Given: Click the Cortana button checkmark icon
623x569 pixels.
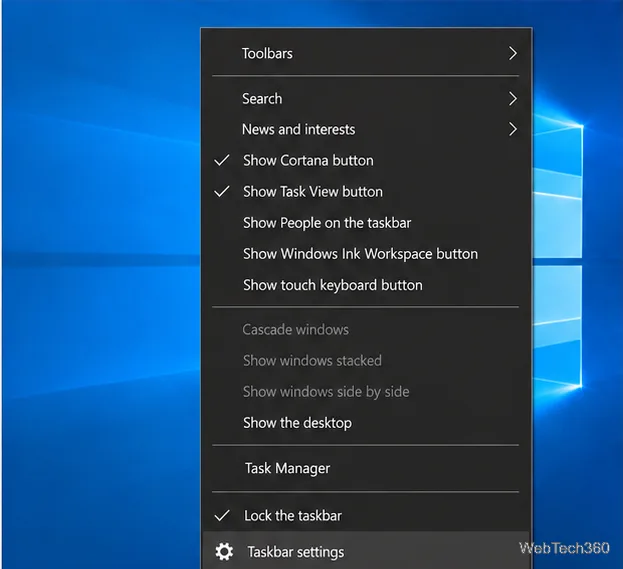Looking at the screenshot, I should [x=222, y=160].
